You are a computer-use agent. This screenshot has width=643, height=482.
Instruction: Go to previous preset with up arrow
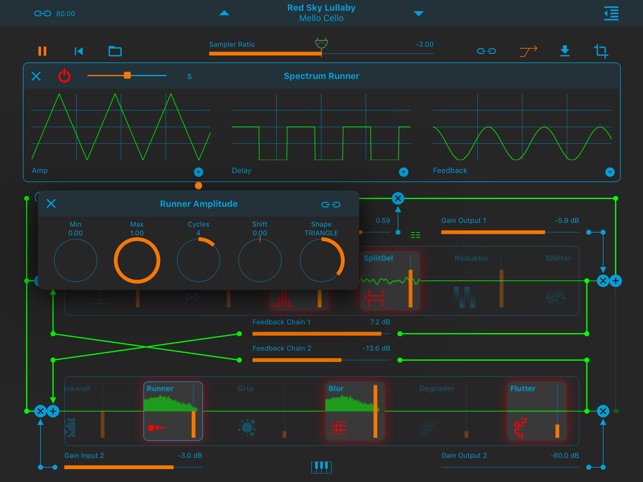click(x=224, y=13)
